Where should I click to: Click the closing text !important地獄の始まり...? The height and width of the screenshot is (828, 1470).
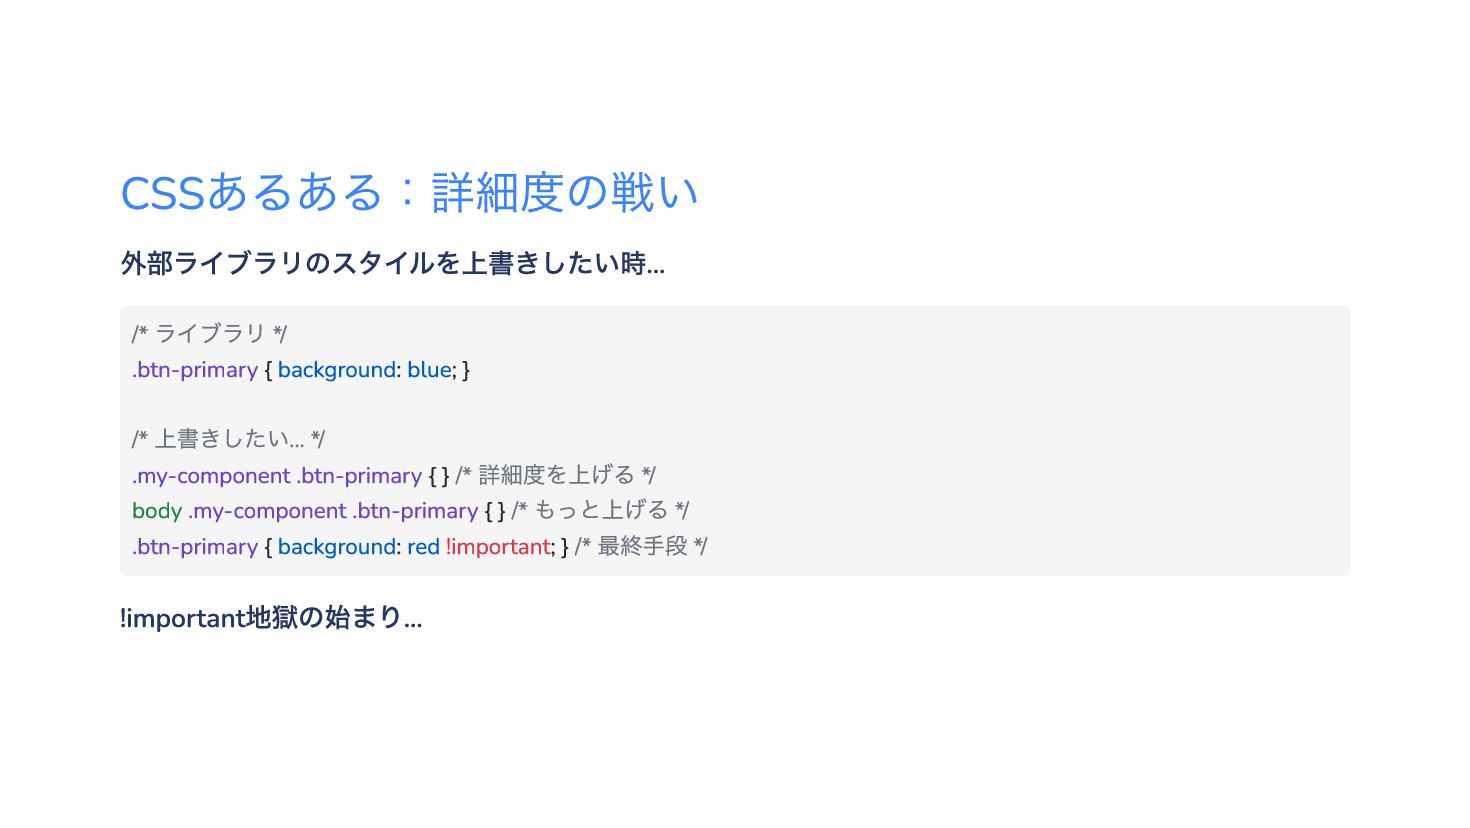pyautogui.click(x=271, y=618)
